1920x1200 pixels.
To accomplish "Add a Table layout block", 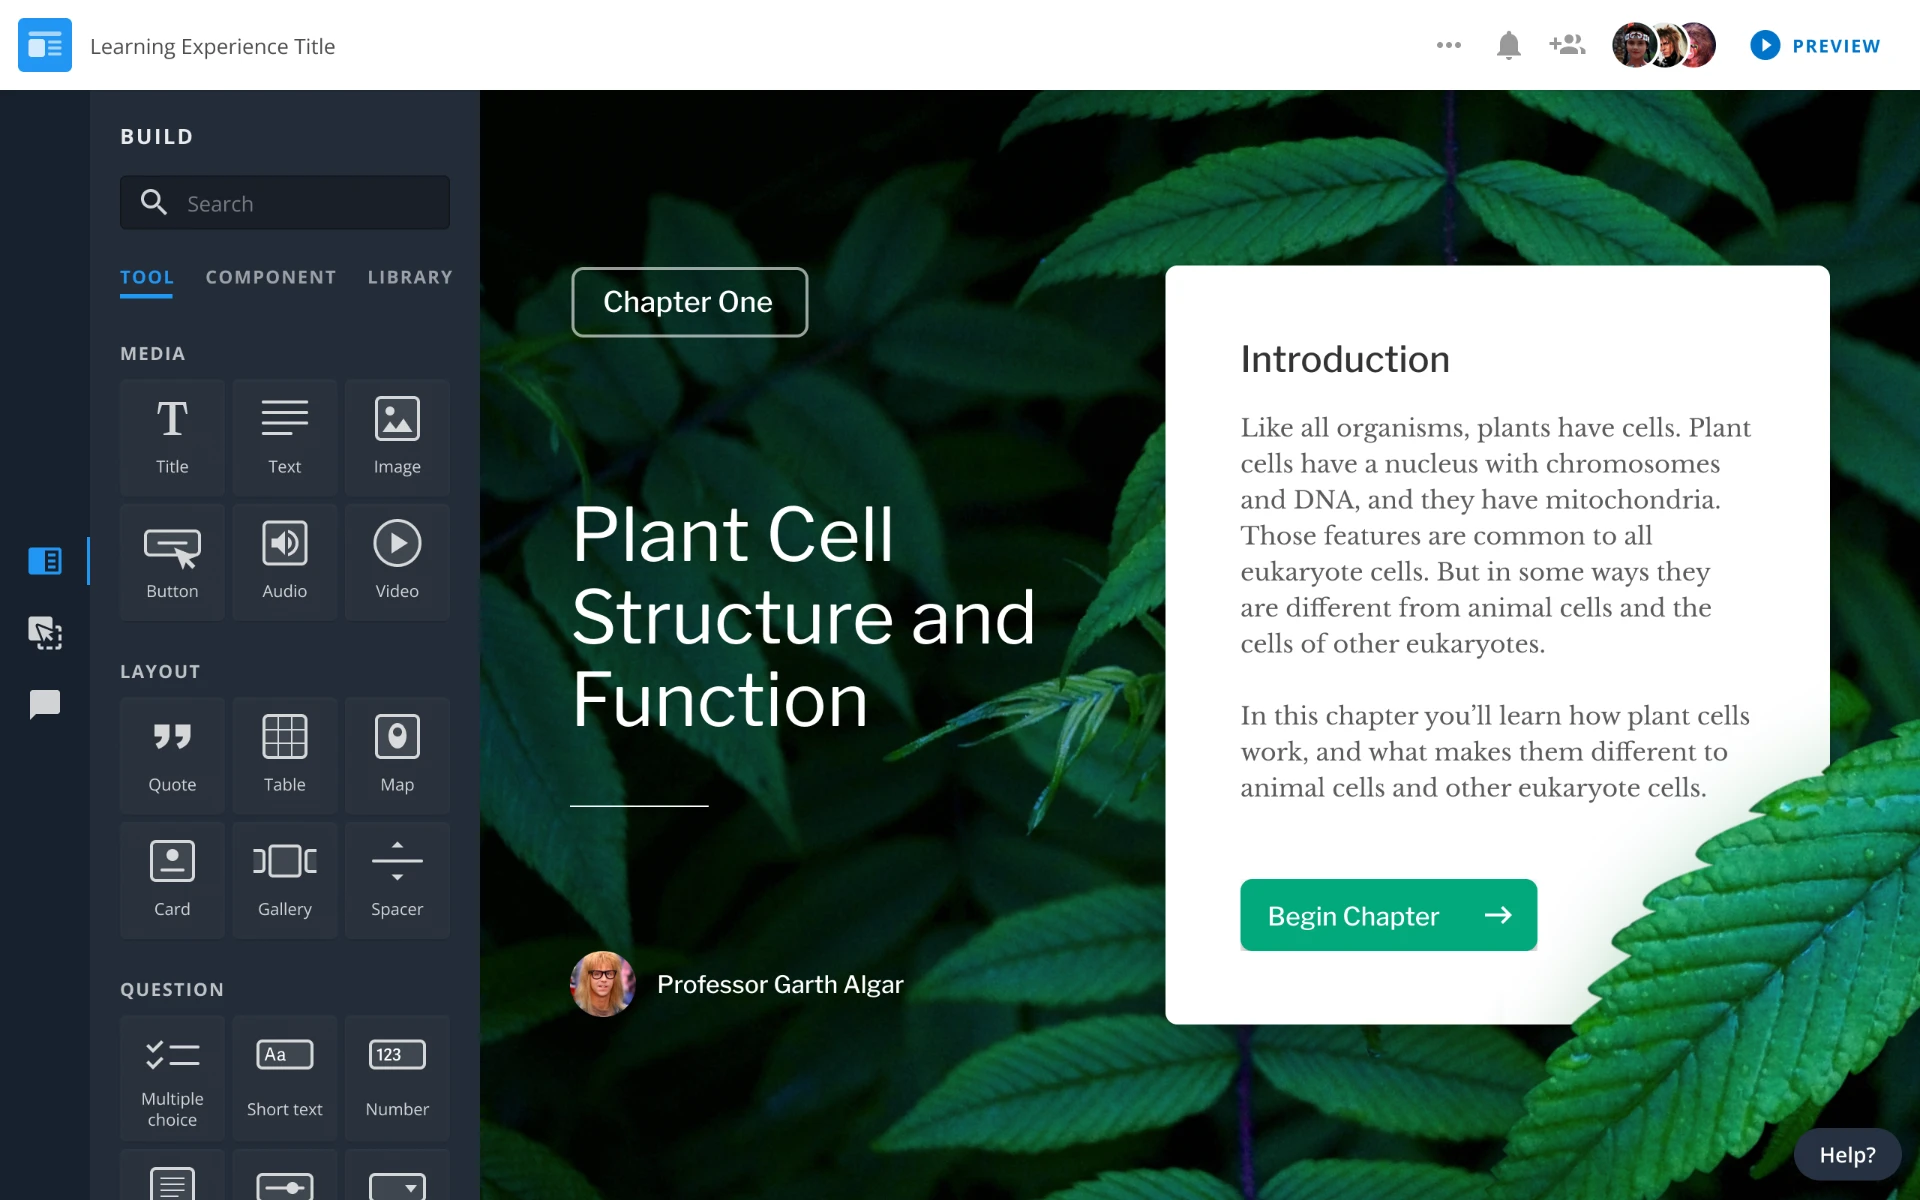I will pos(285,755).
